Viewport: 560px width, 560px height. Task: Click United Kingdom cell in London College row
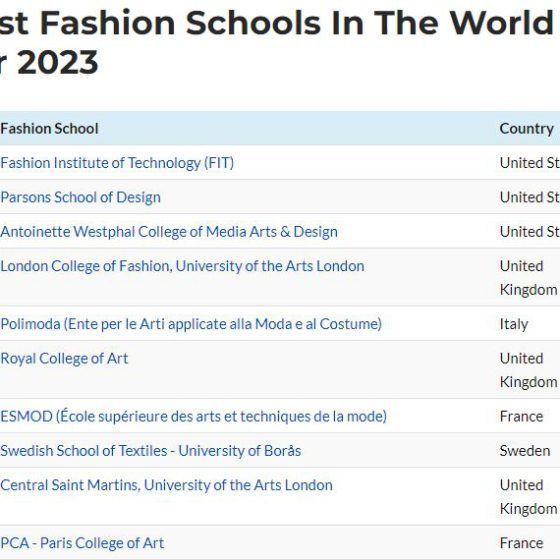[x=529, y=278]
